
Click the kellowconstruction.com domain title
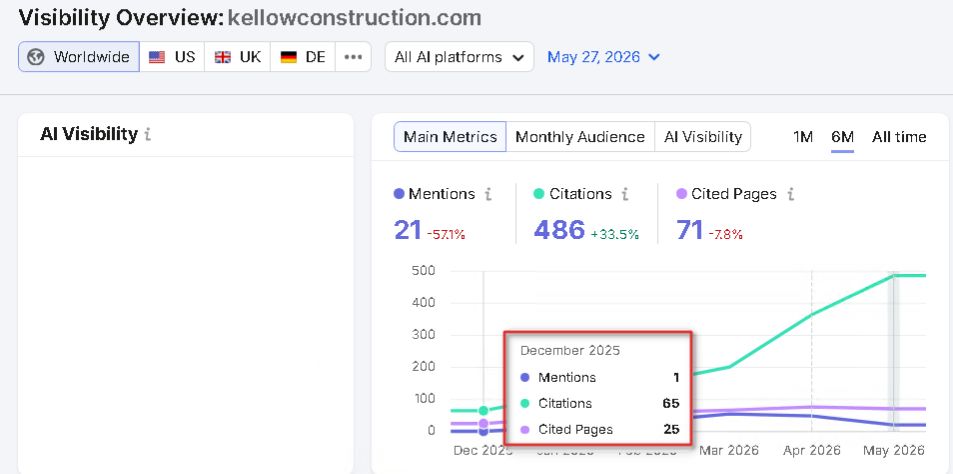(x=354, y=18)
